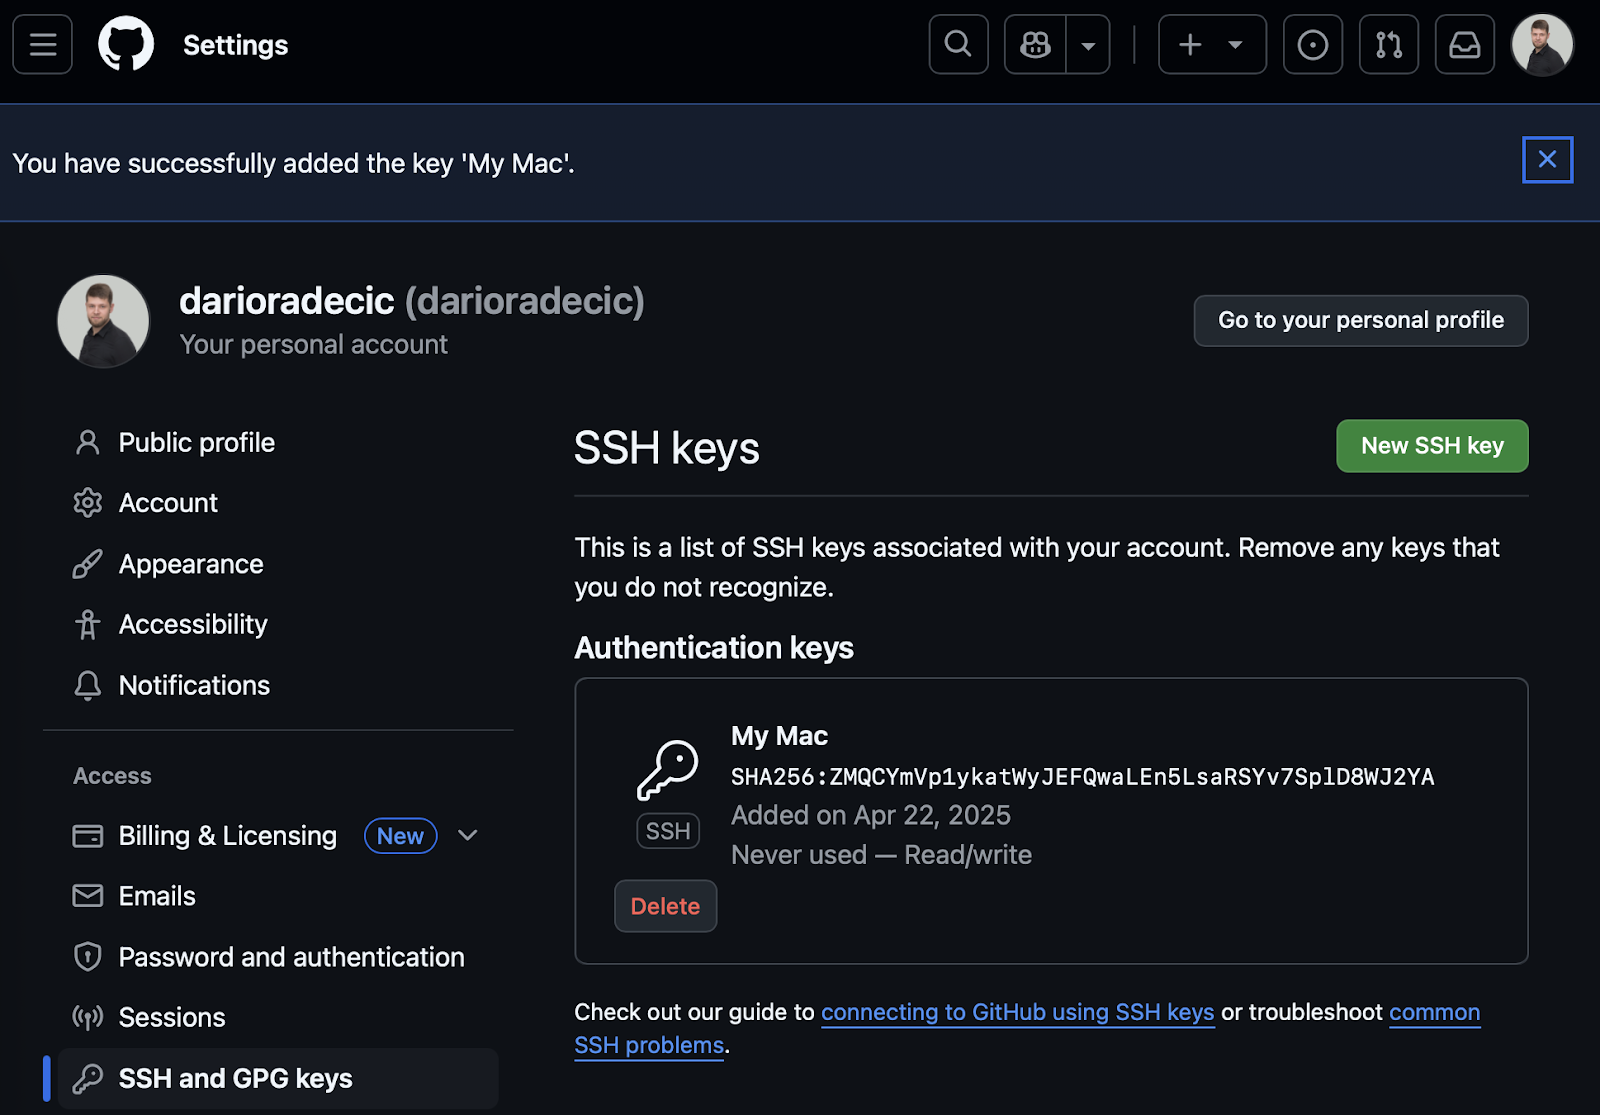
Task: Open the Issues icon in header
Action: pos(1313,45)
